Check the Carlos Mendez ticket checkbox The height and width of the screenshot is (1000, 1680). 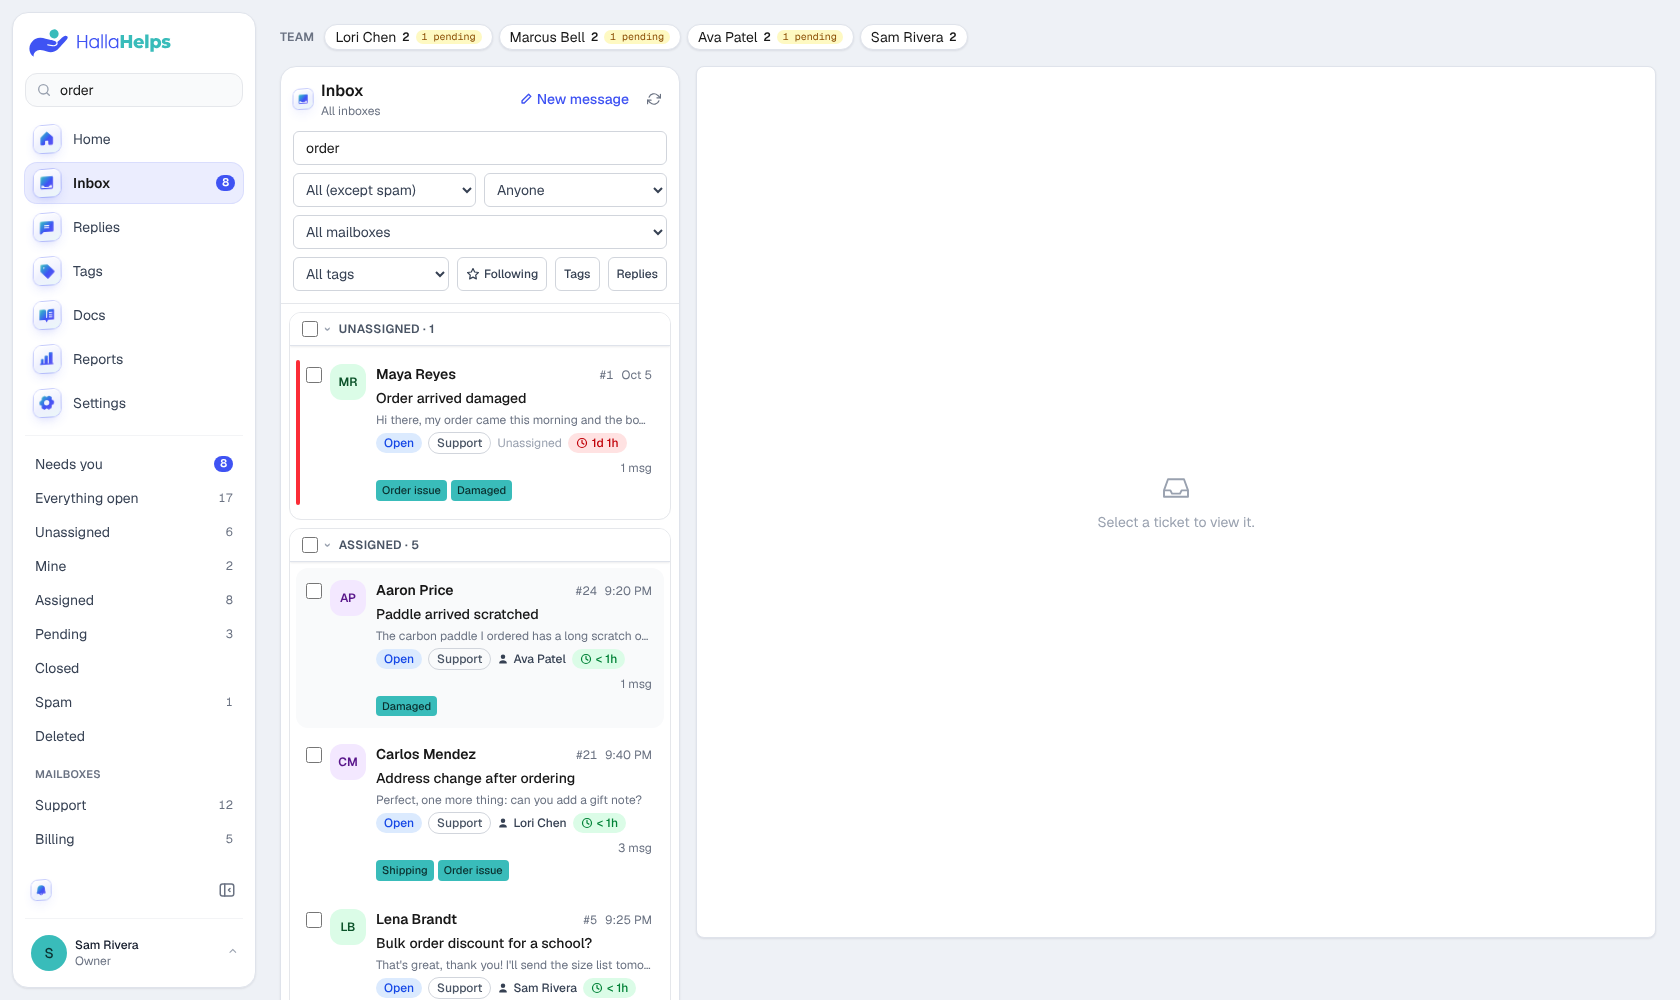[x=314, y=755]
